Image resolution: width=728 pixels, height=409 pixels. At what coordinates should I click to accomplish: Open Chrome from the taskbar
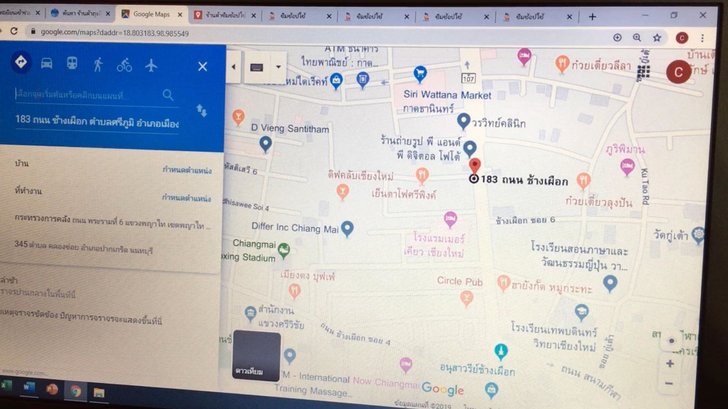(75, 391)
